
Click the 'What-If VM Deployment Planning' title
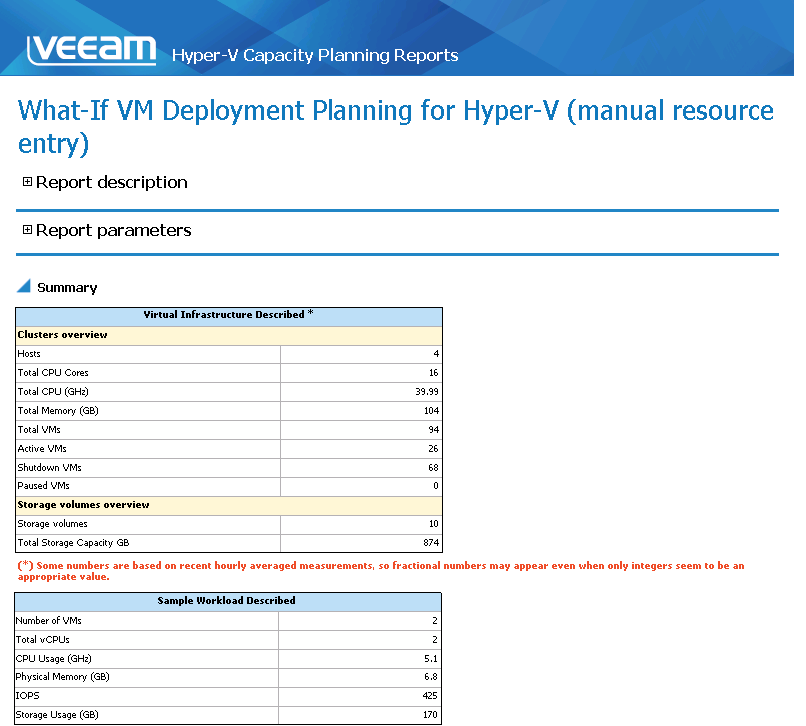tap(395, 126)
